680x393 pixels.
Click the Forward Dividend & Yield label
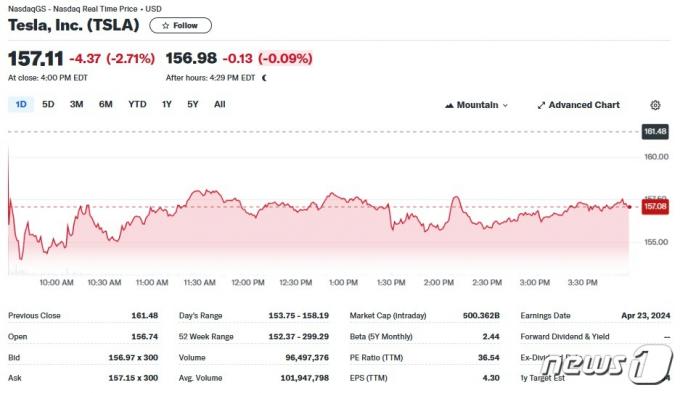point(565,337)
